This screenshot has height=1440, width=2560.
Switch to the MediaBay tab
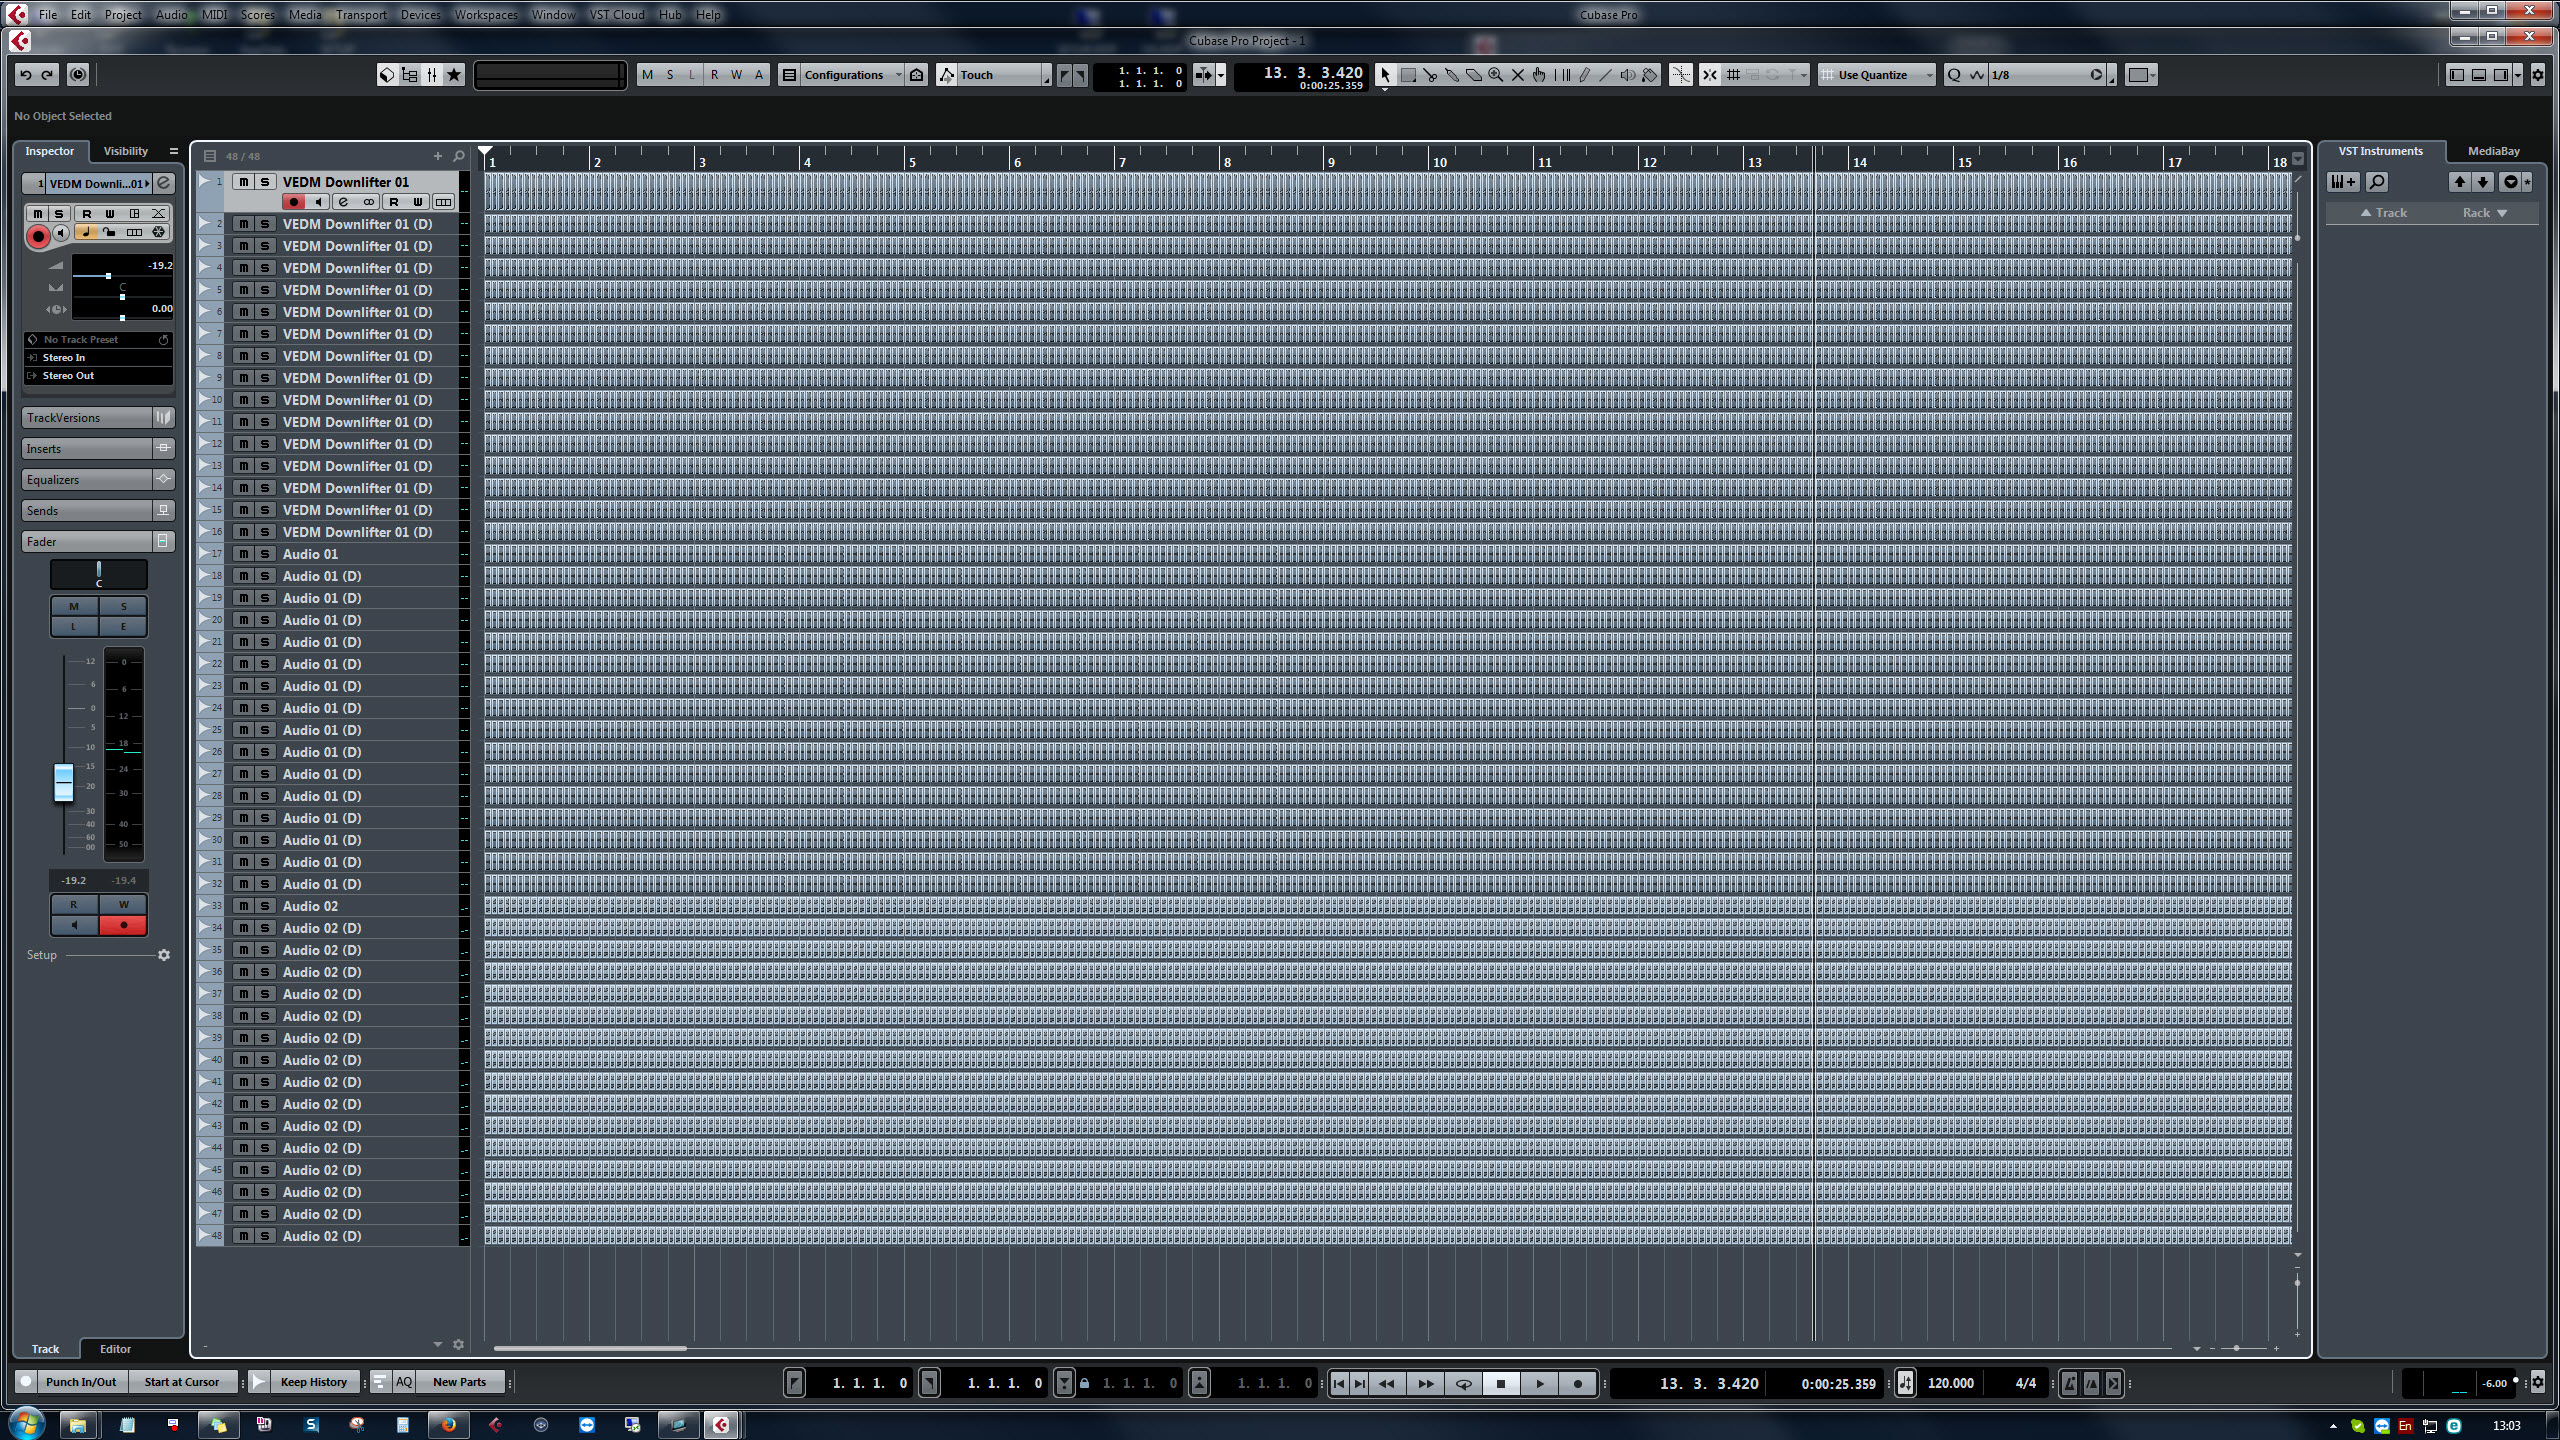point(2493,151)
